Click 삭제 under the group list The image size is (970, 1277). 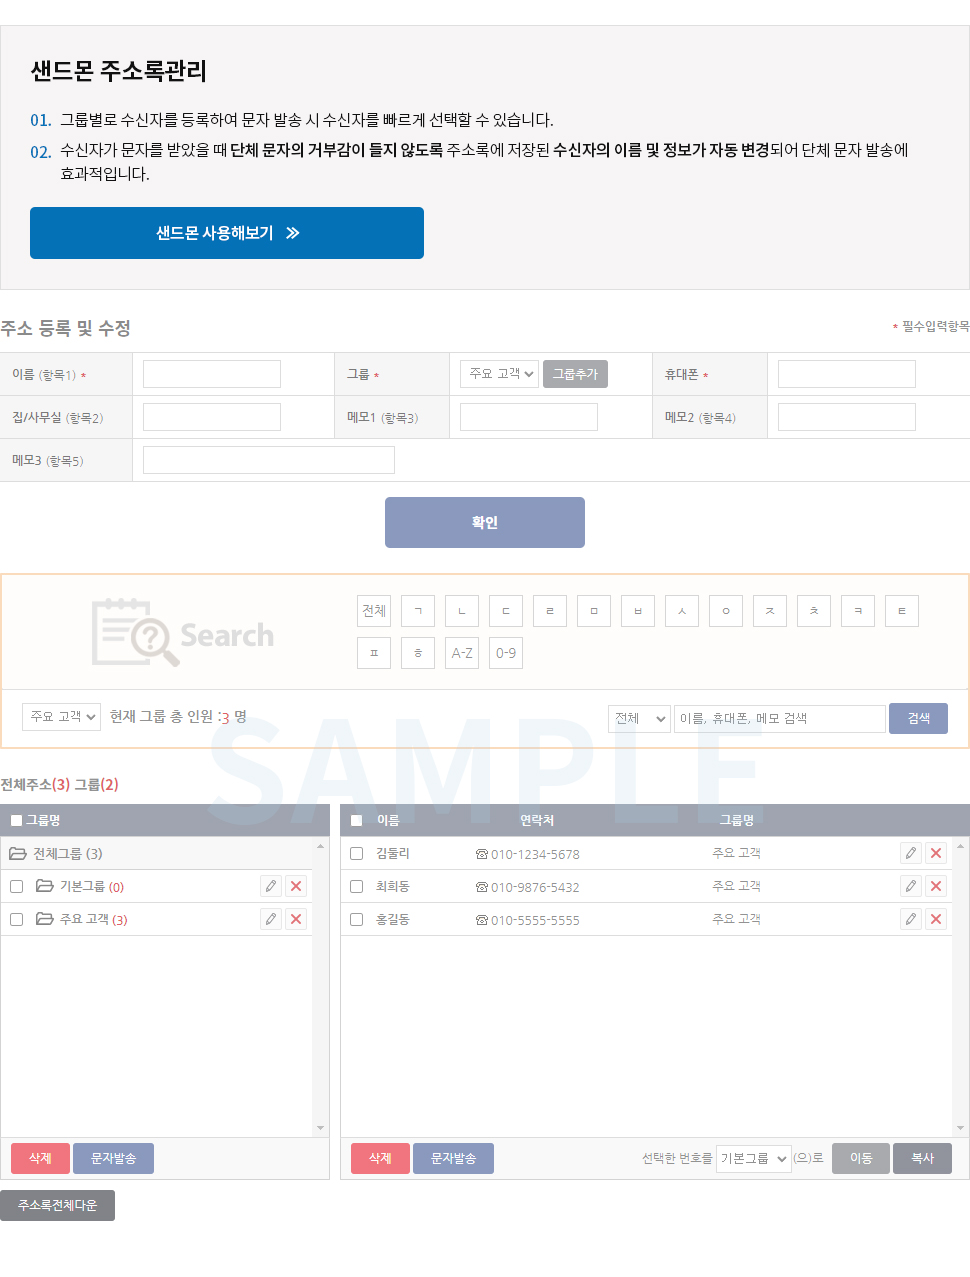40,1158
